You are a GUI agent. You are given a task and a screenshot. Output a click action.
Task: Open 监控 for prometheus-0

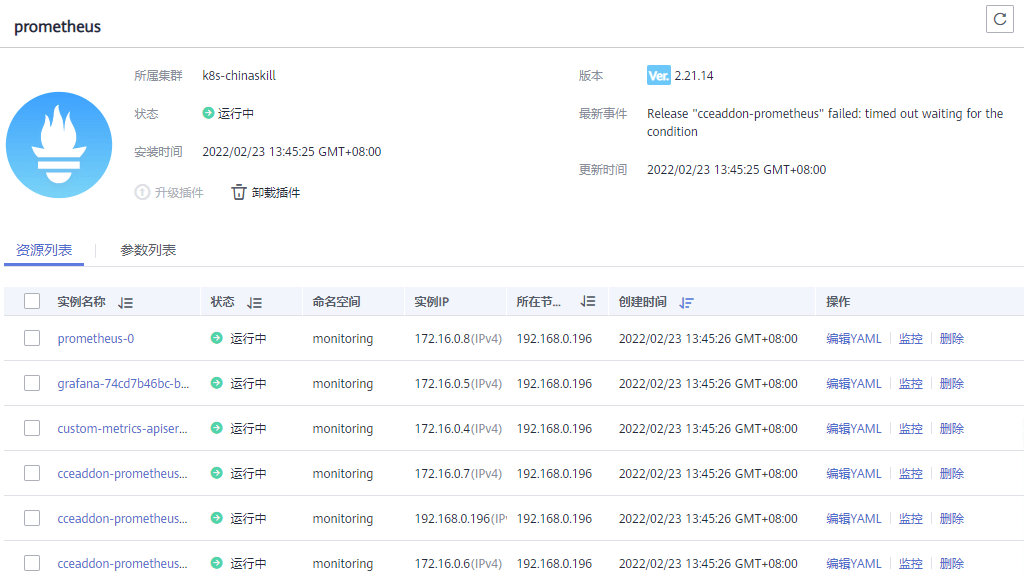(x=910, y=339)
